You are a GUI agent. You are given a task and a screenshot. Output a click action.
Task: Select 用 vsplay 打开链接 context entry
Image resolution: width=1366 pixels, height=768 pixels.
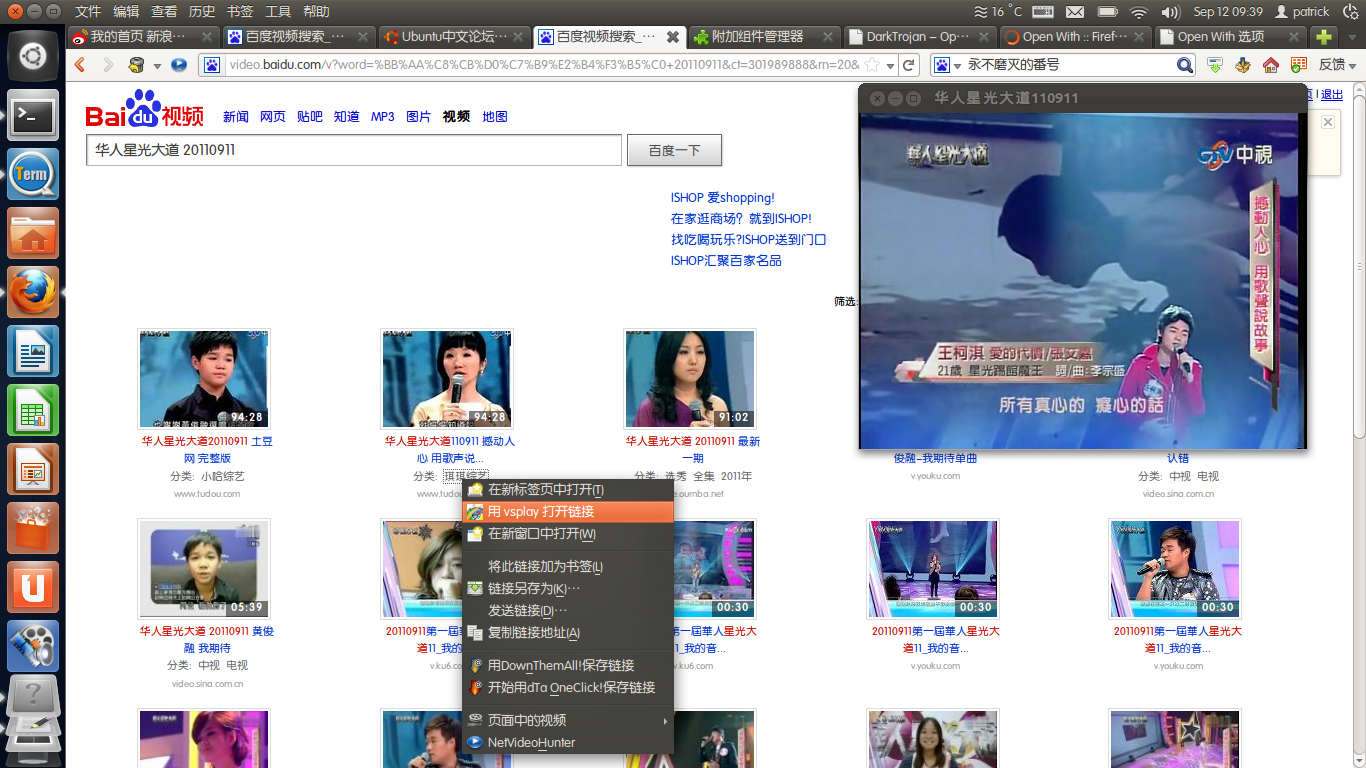568,512
